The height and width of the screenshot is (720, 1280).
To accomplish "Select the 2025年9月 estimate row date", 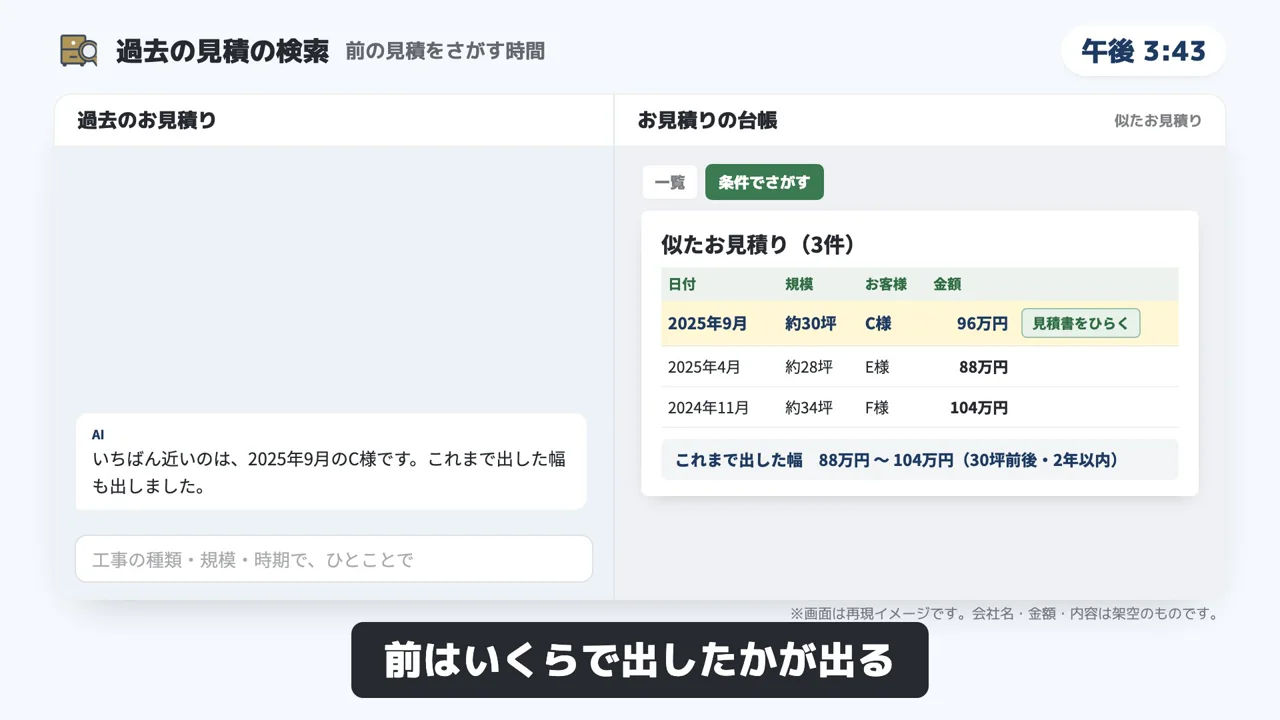I will click(x=707, y=324).
